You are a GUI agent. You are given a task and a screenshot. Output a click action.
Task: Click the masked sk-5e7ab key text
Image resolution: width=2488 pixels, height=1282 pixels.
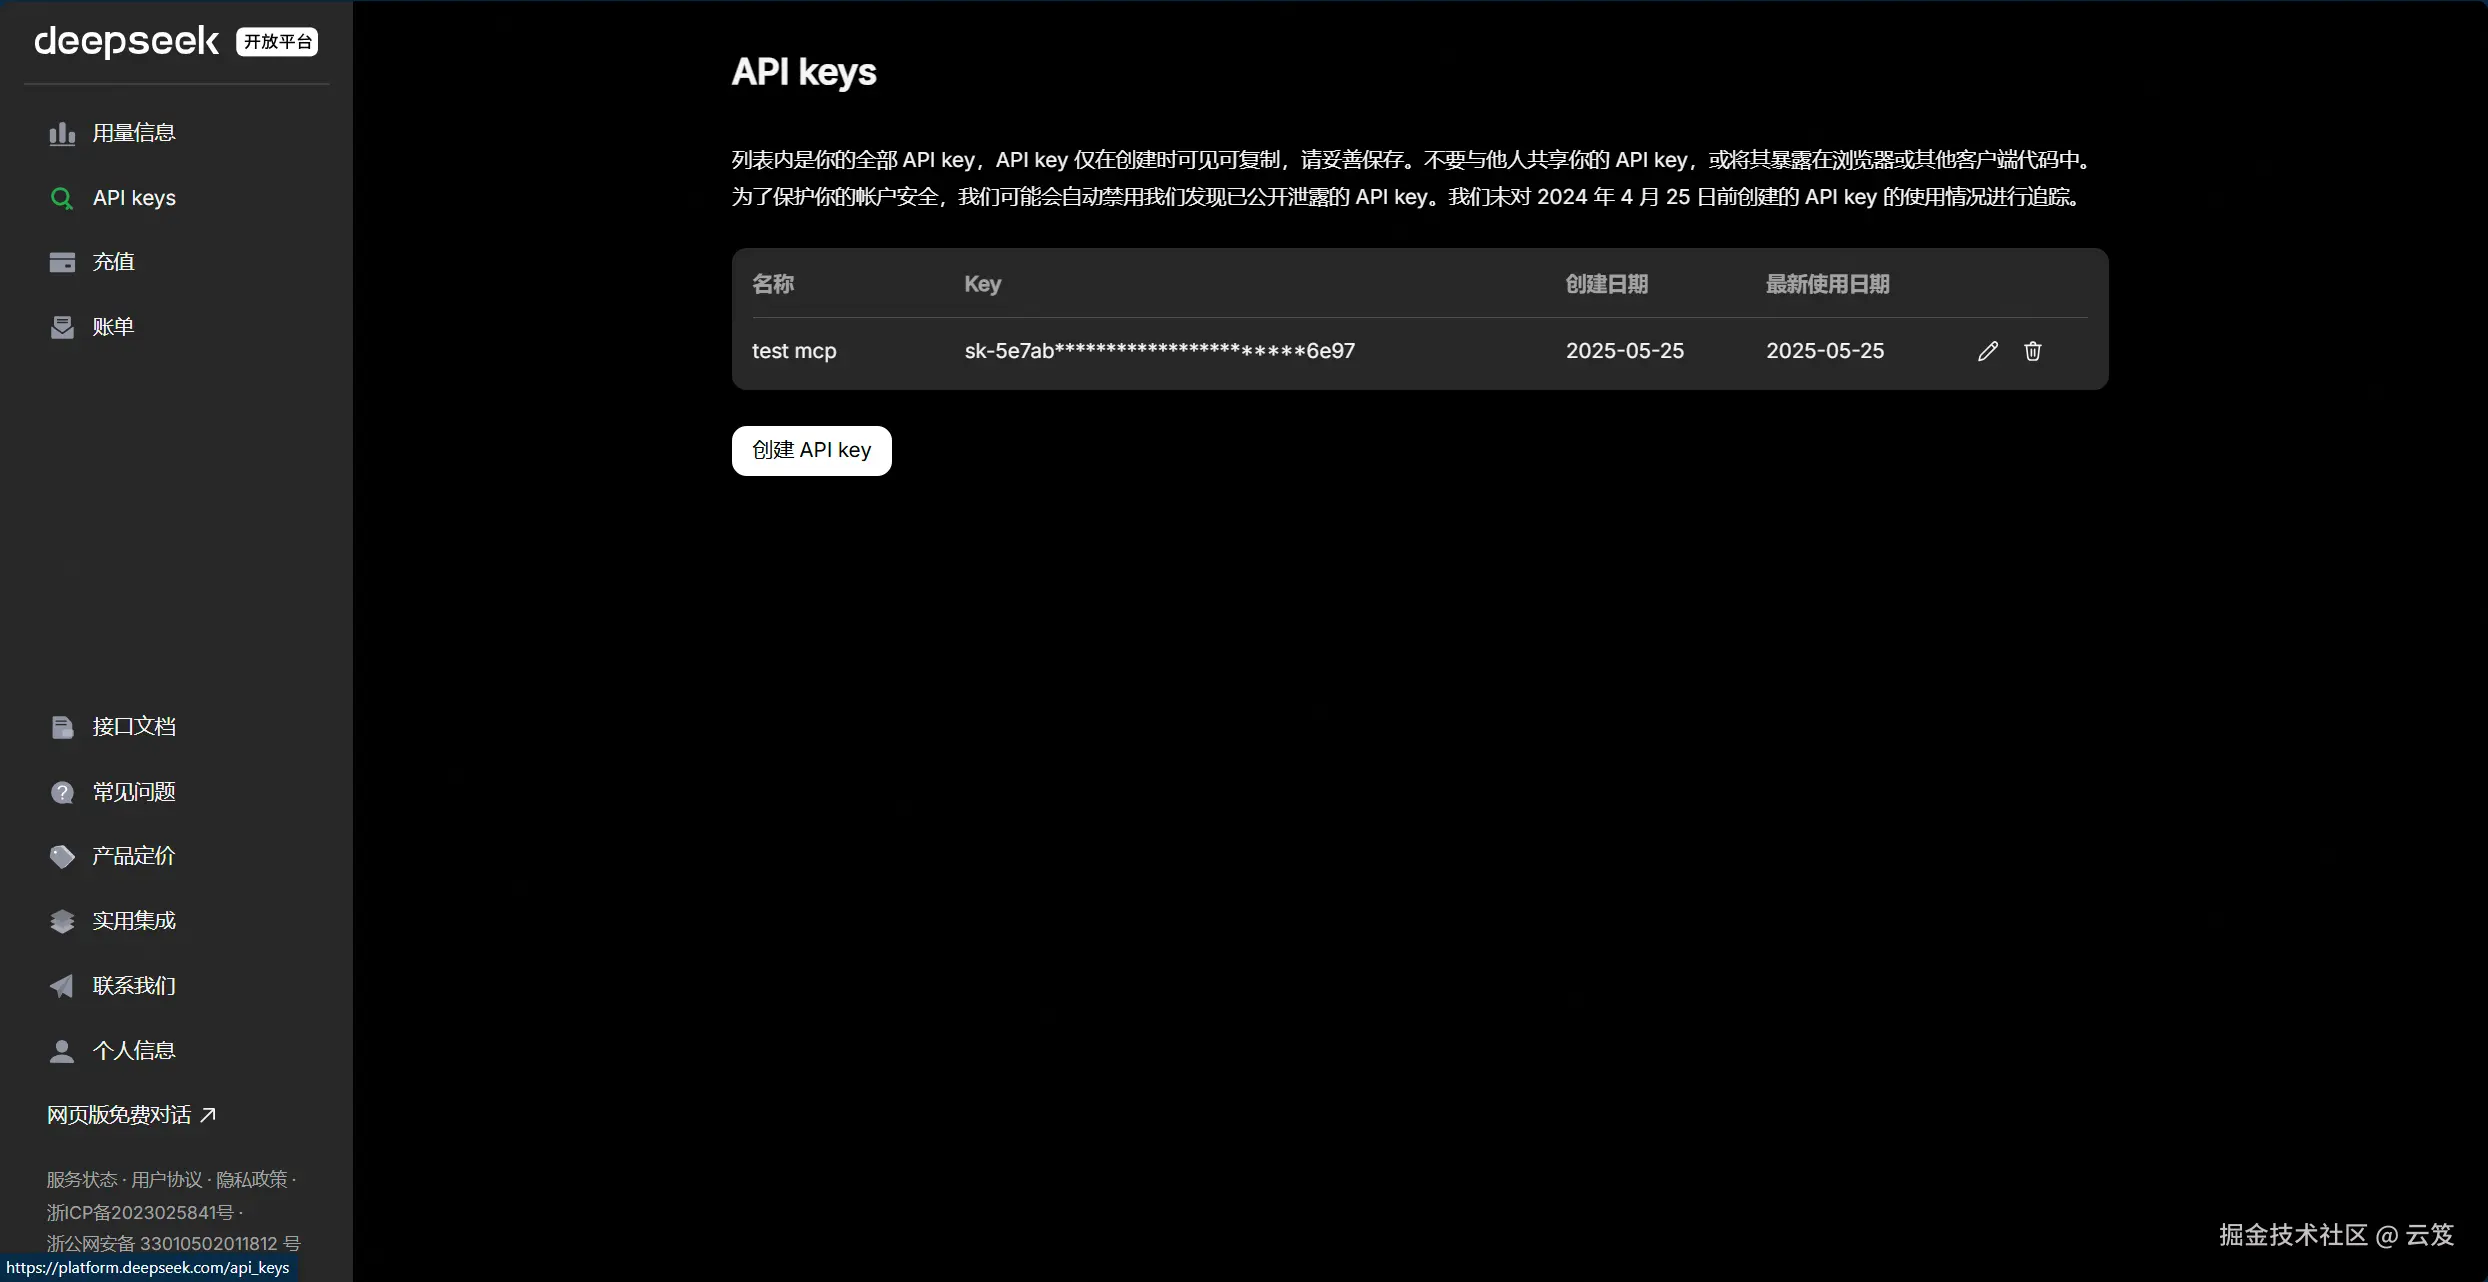(x=1159, y=351)
